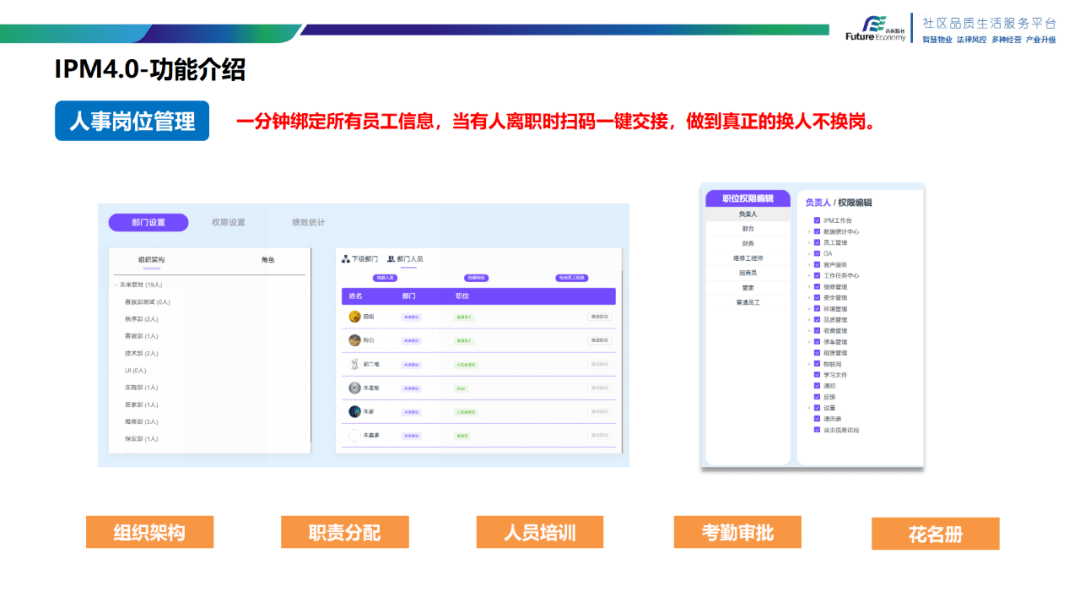Click the orange 组织架构 button

coord(149,532)
